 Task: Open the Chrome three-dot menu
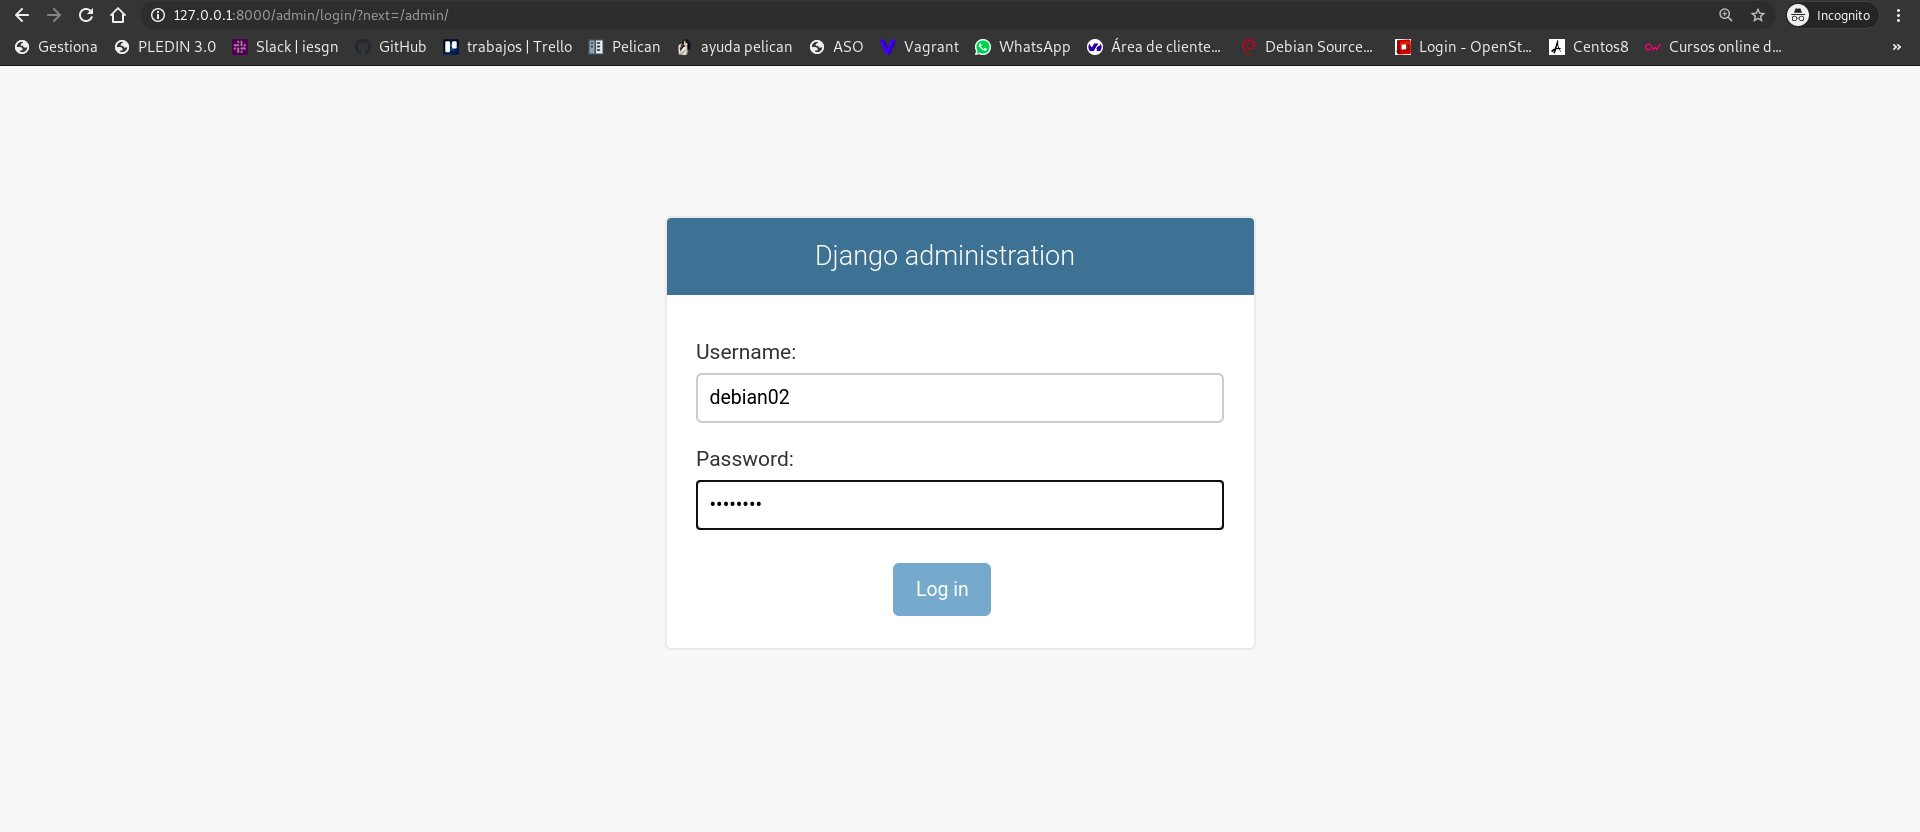(1898, 15)
